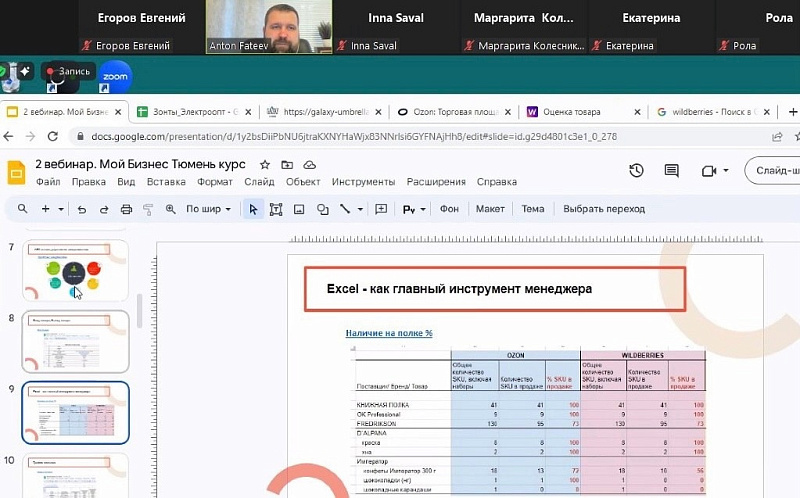The width and height of the screenshot is (800, 498).
Task: Switch to 'Оценка товара' tab
Action: coord(584,112)
